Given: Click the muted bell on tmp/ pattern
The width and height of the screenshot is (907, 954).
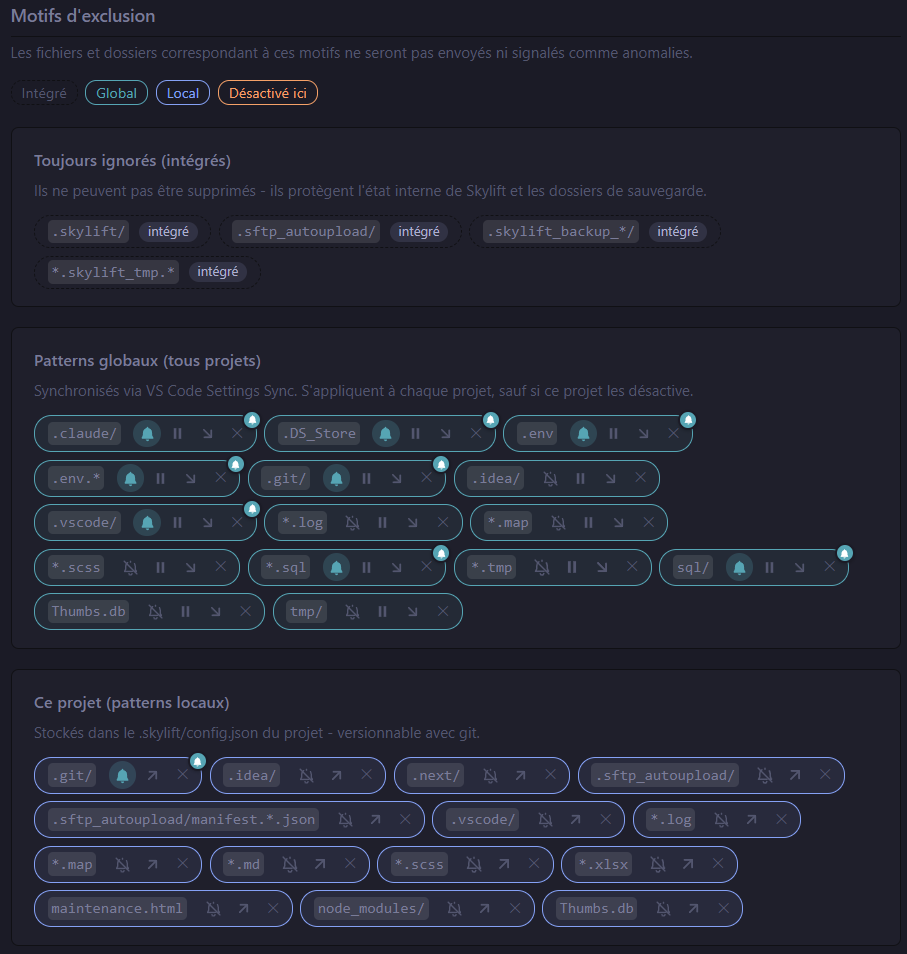Looking at the screenshot, I should pos(352,611).
